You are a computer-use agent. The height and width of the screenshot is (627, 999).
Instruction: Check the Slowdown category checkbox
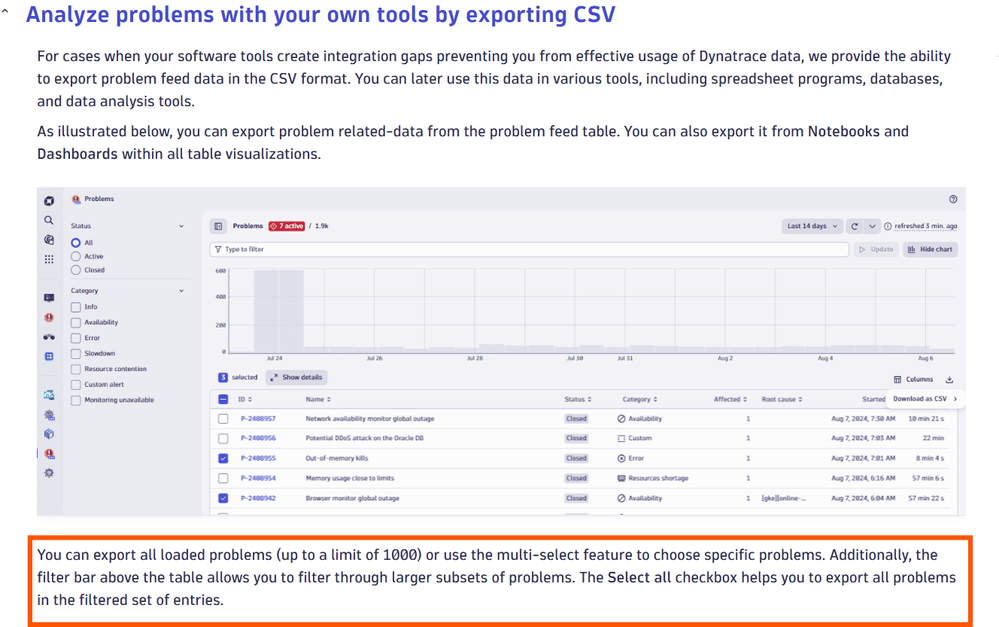(75, 353)
